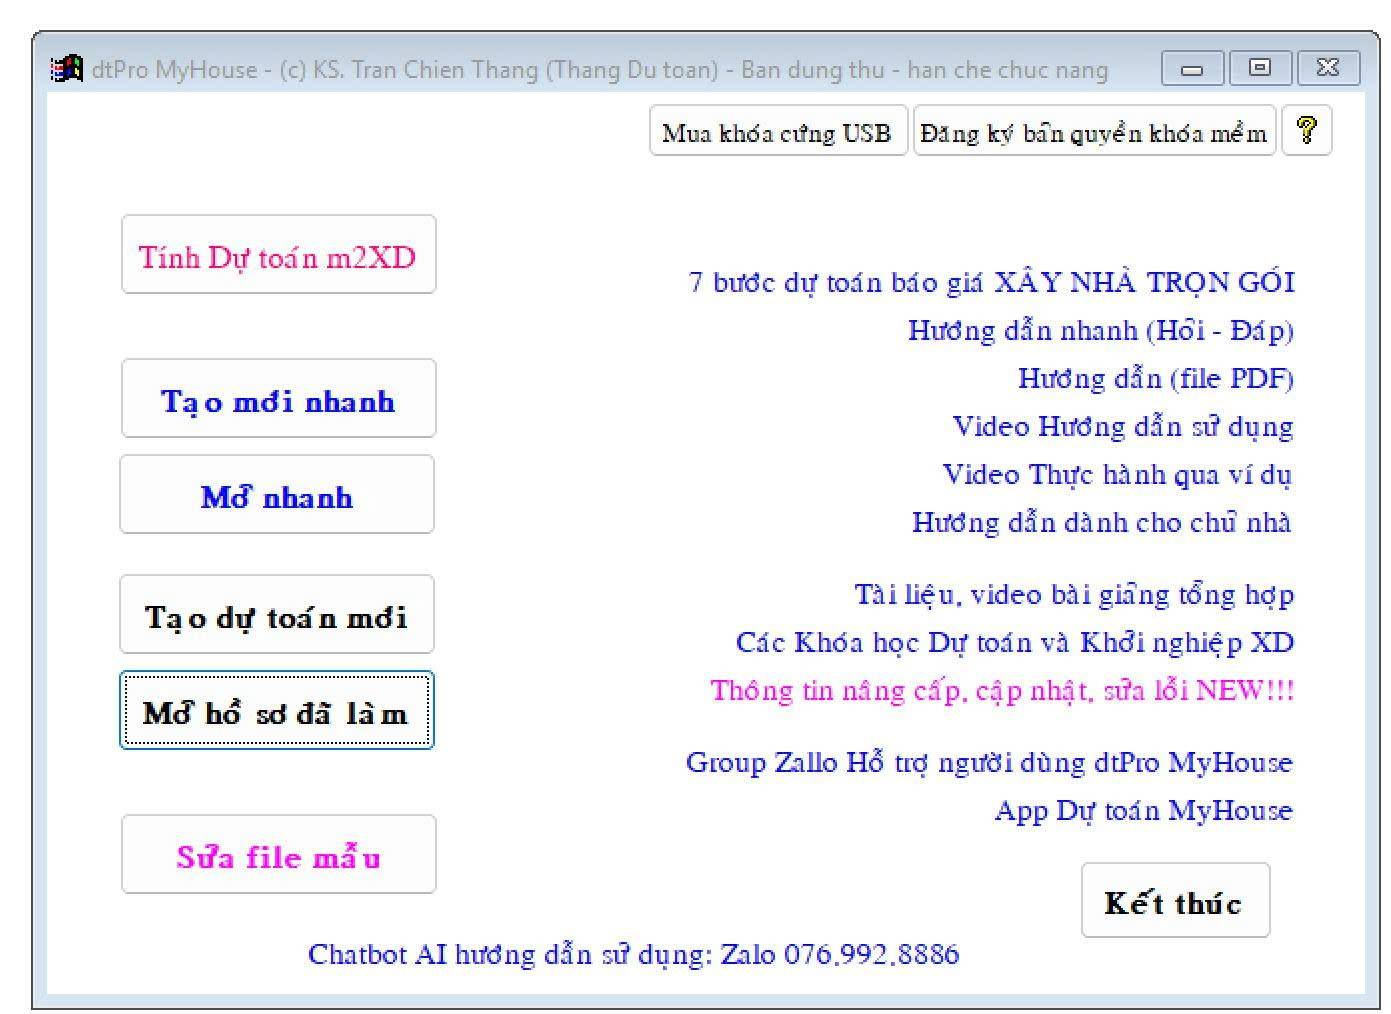
Task: Select 'Tạo mới nhanh' button
Action: click(278, 400)
